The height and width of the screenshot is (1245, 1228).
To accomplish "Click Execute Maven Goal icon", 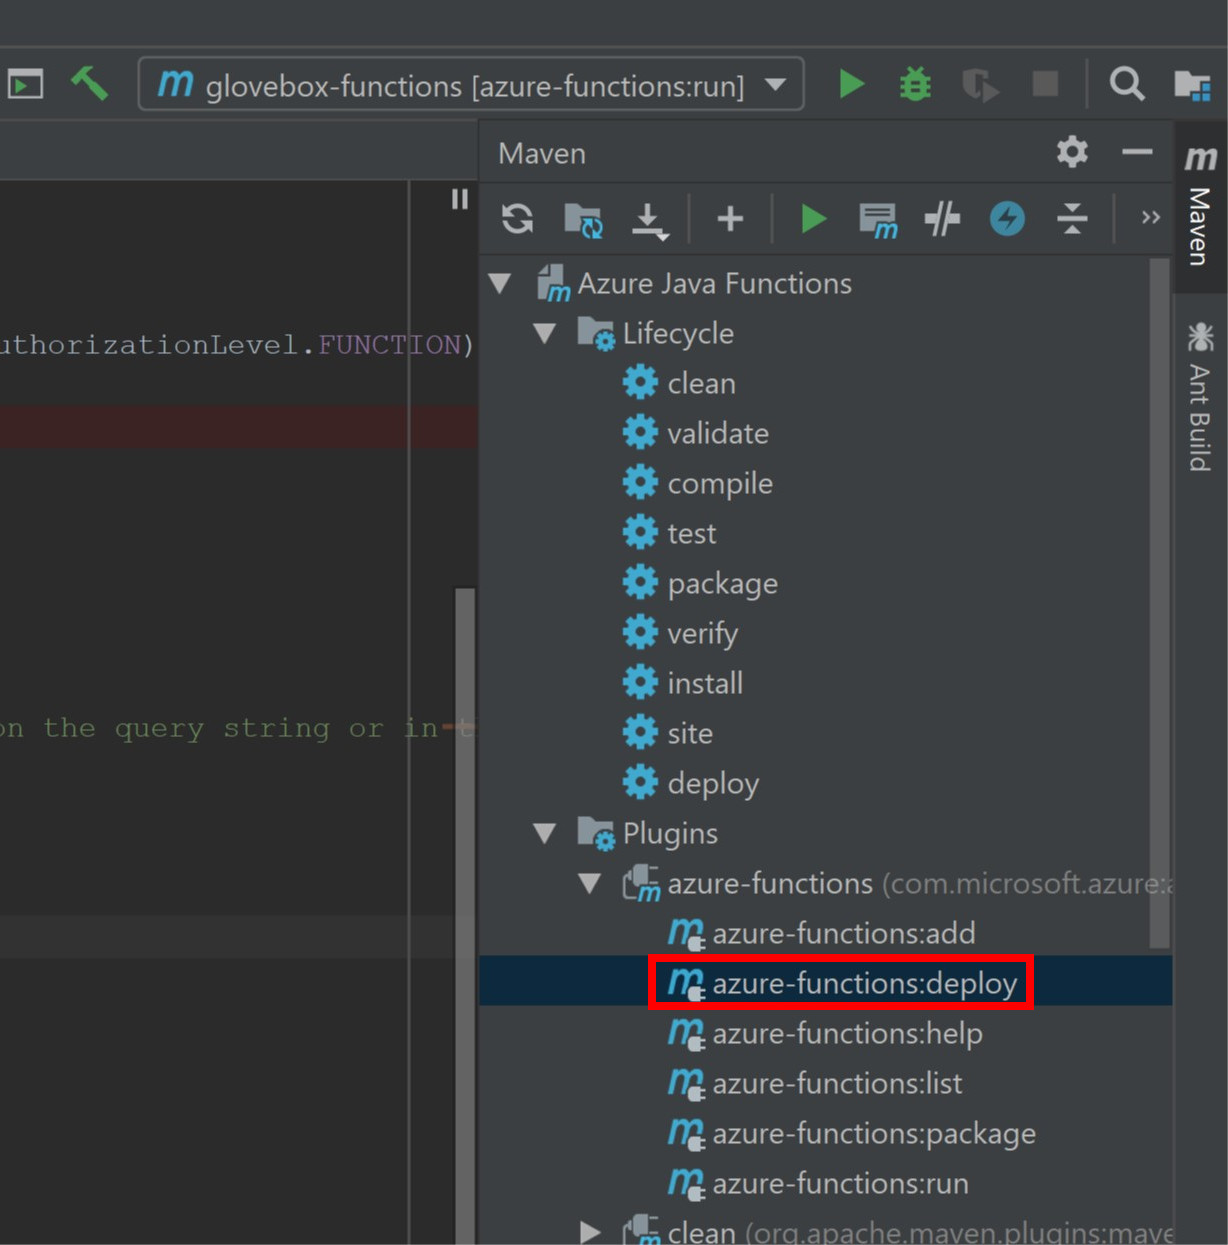I will click(x=878, y=220).
